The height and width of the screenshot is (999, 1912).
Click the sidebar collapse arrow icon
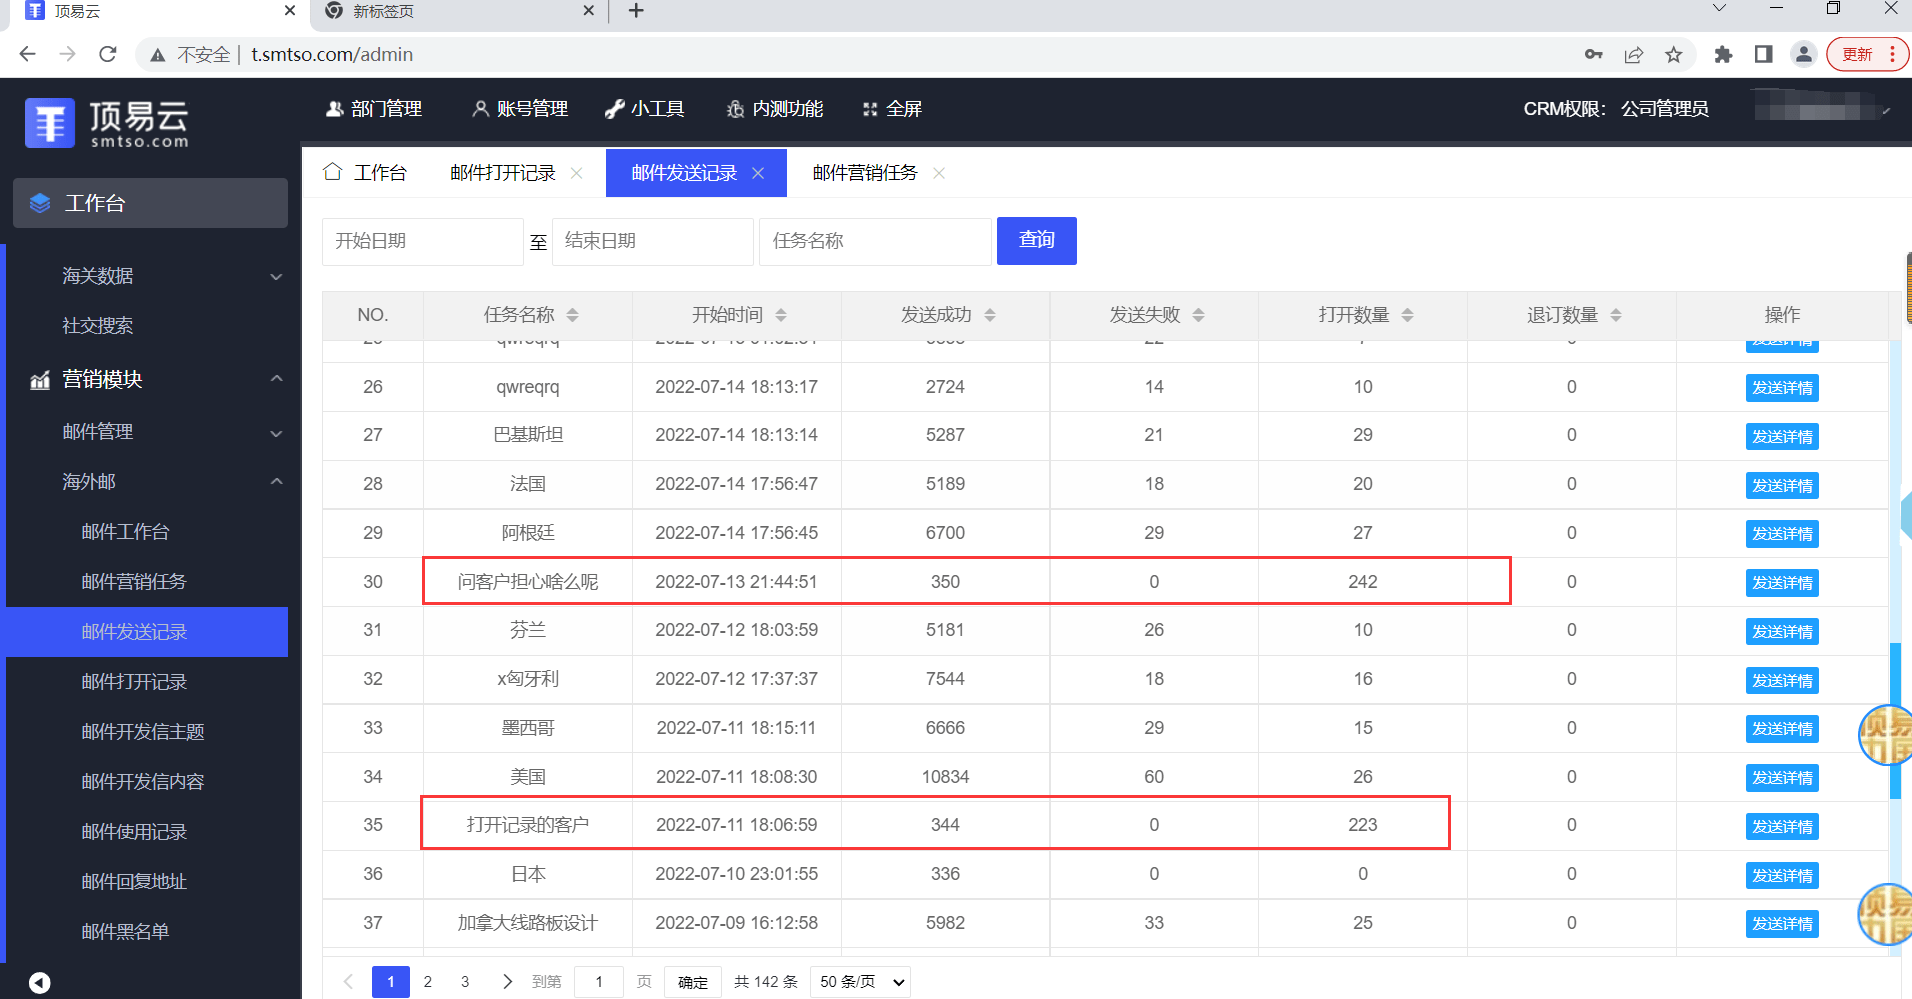coord(39,982)
